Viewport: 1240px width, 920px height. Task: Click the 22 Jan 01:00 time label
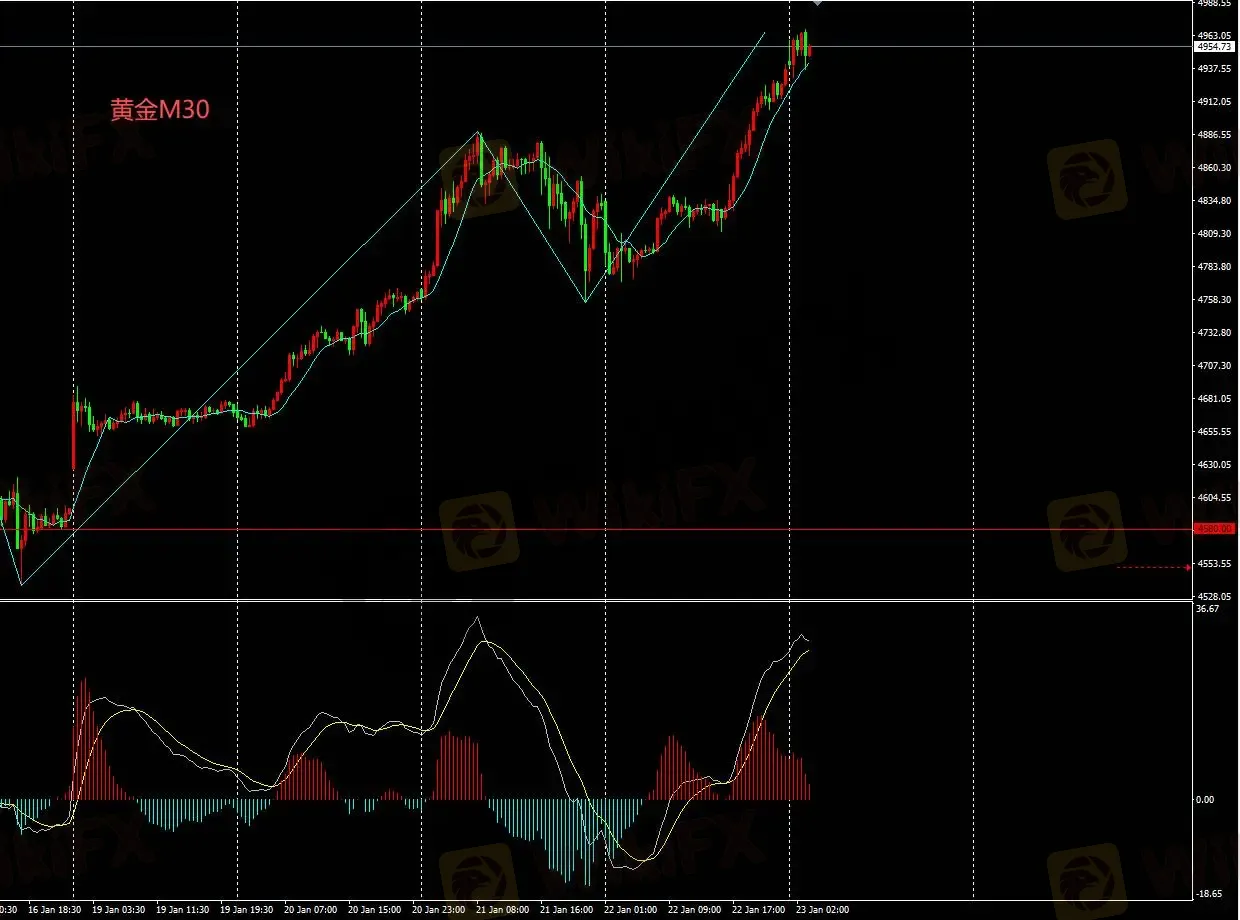point(632,910)
